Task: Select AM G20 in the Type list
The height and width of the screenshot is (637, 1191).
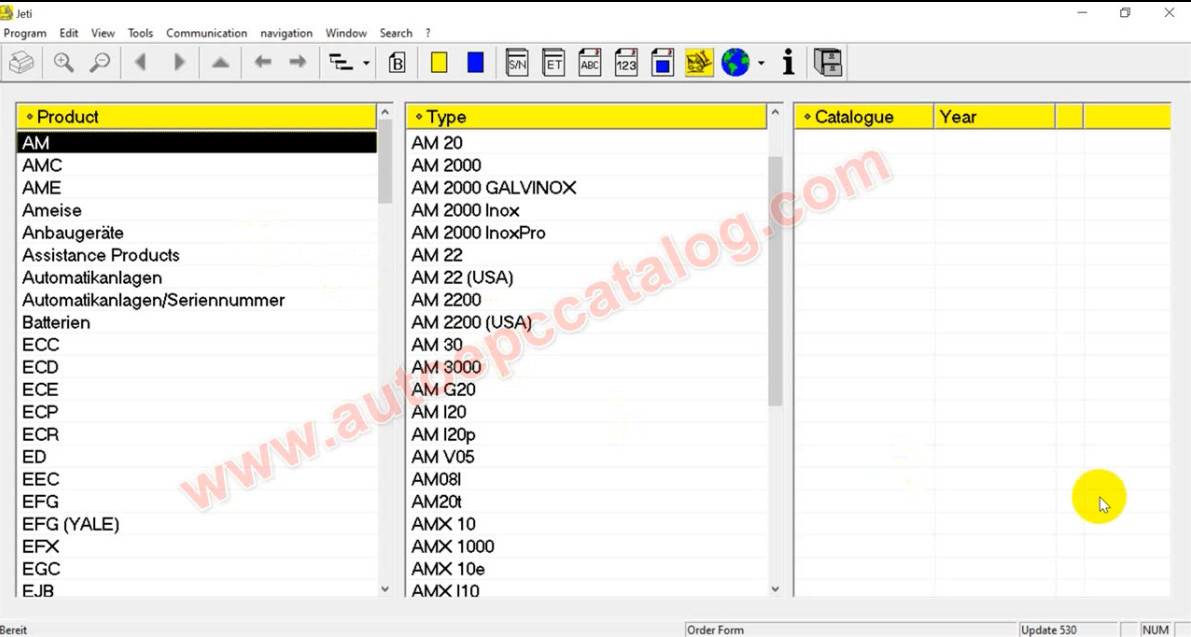Action: coord(586,389)
